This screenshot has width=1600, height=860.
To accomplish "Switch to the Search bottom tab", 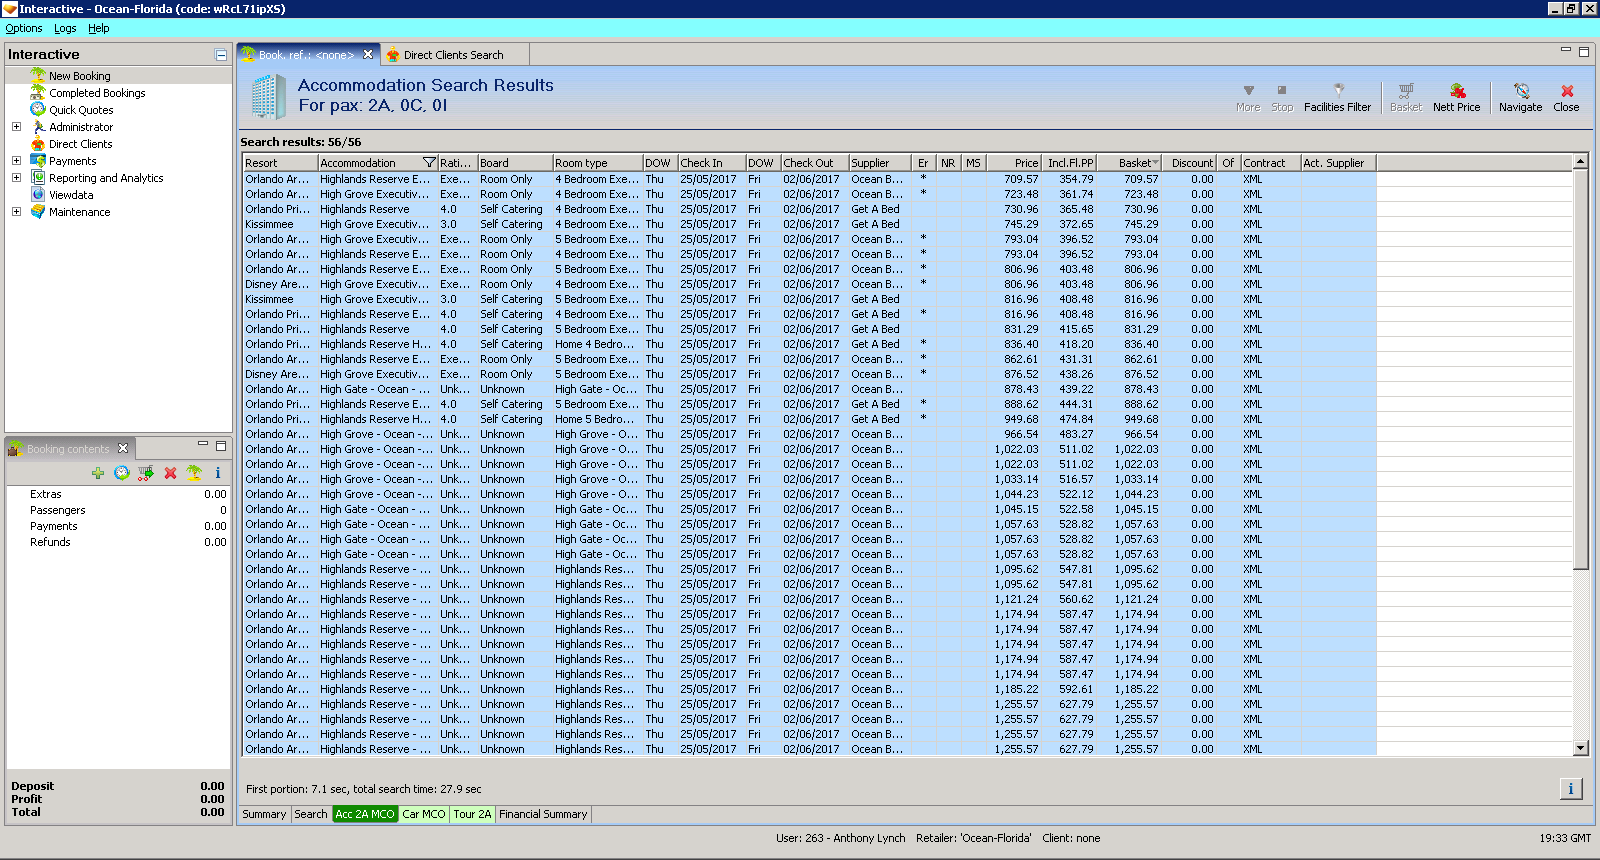I will 310,814.
